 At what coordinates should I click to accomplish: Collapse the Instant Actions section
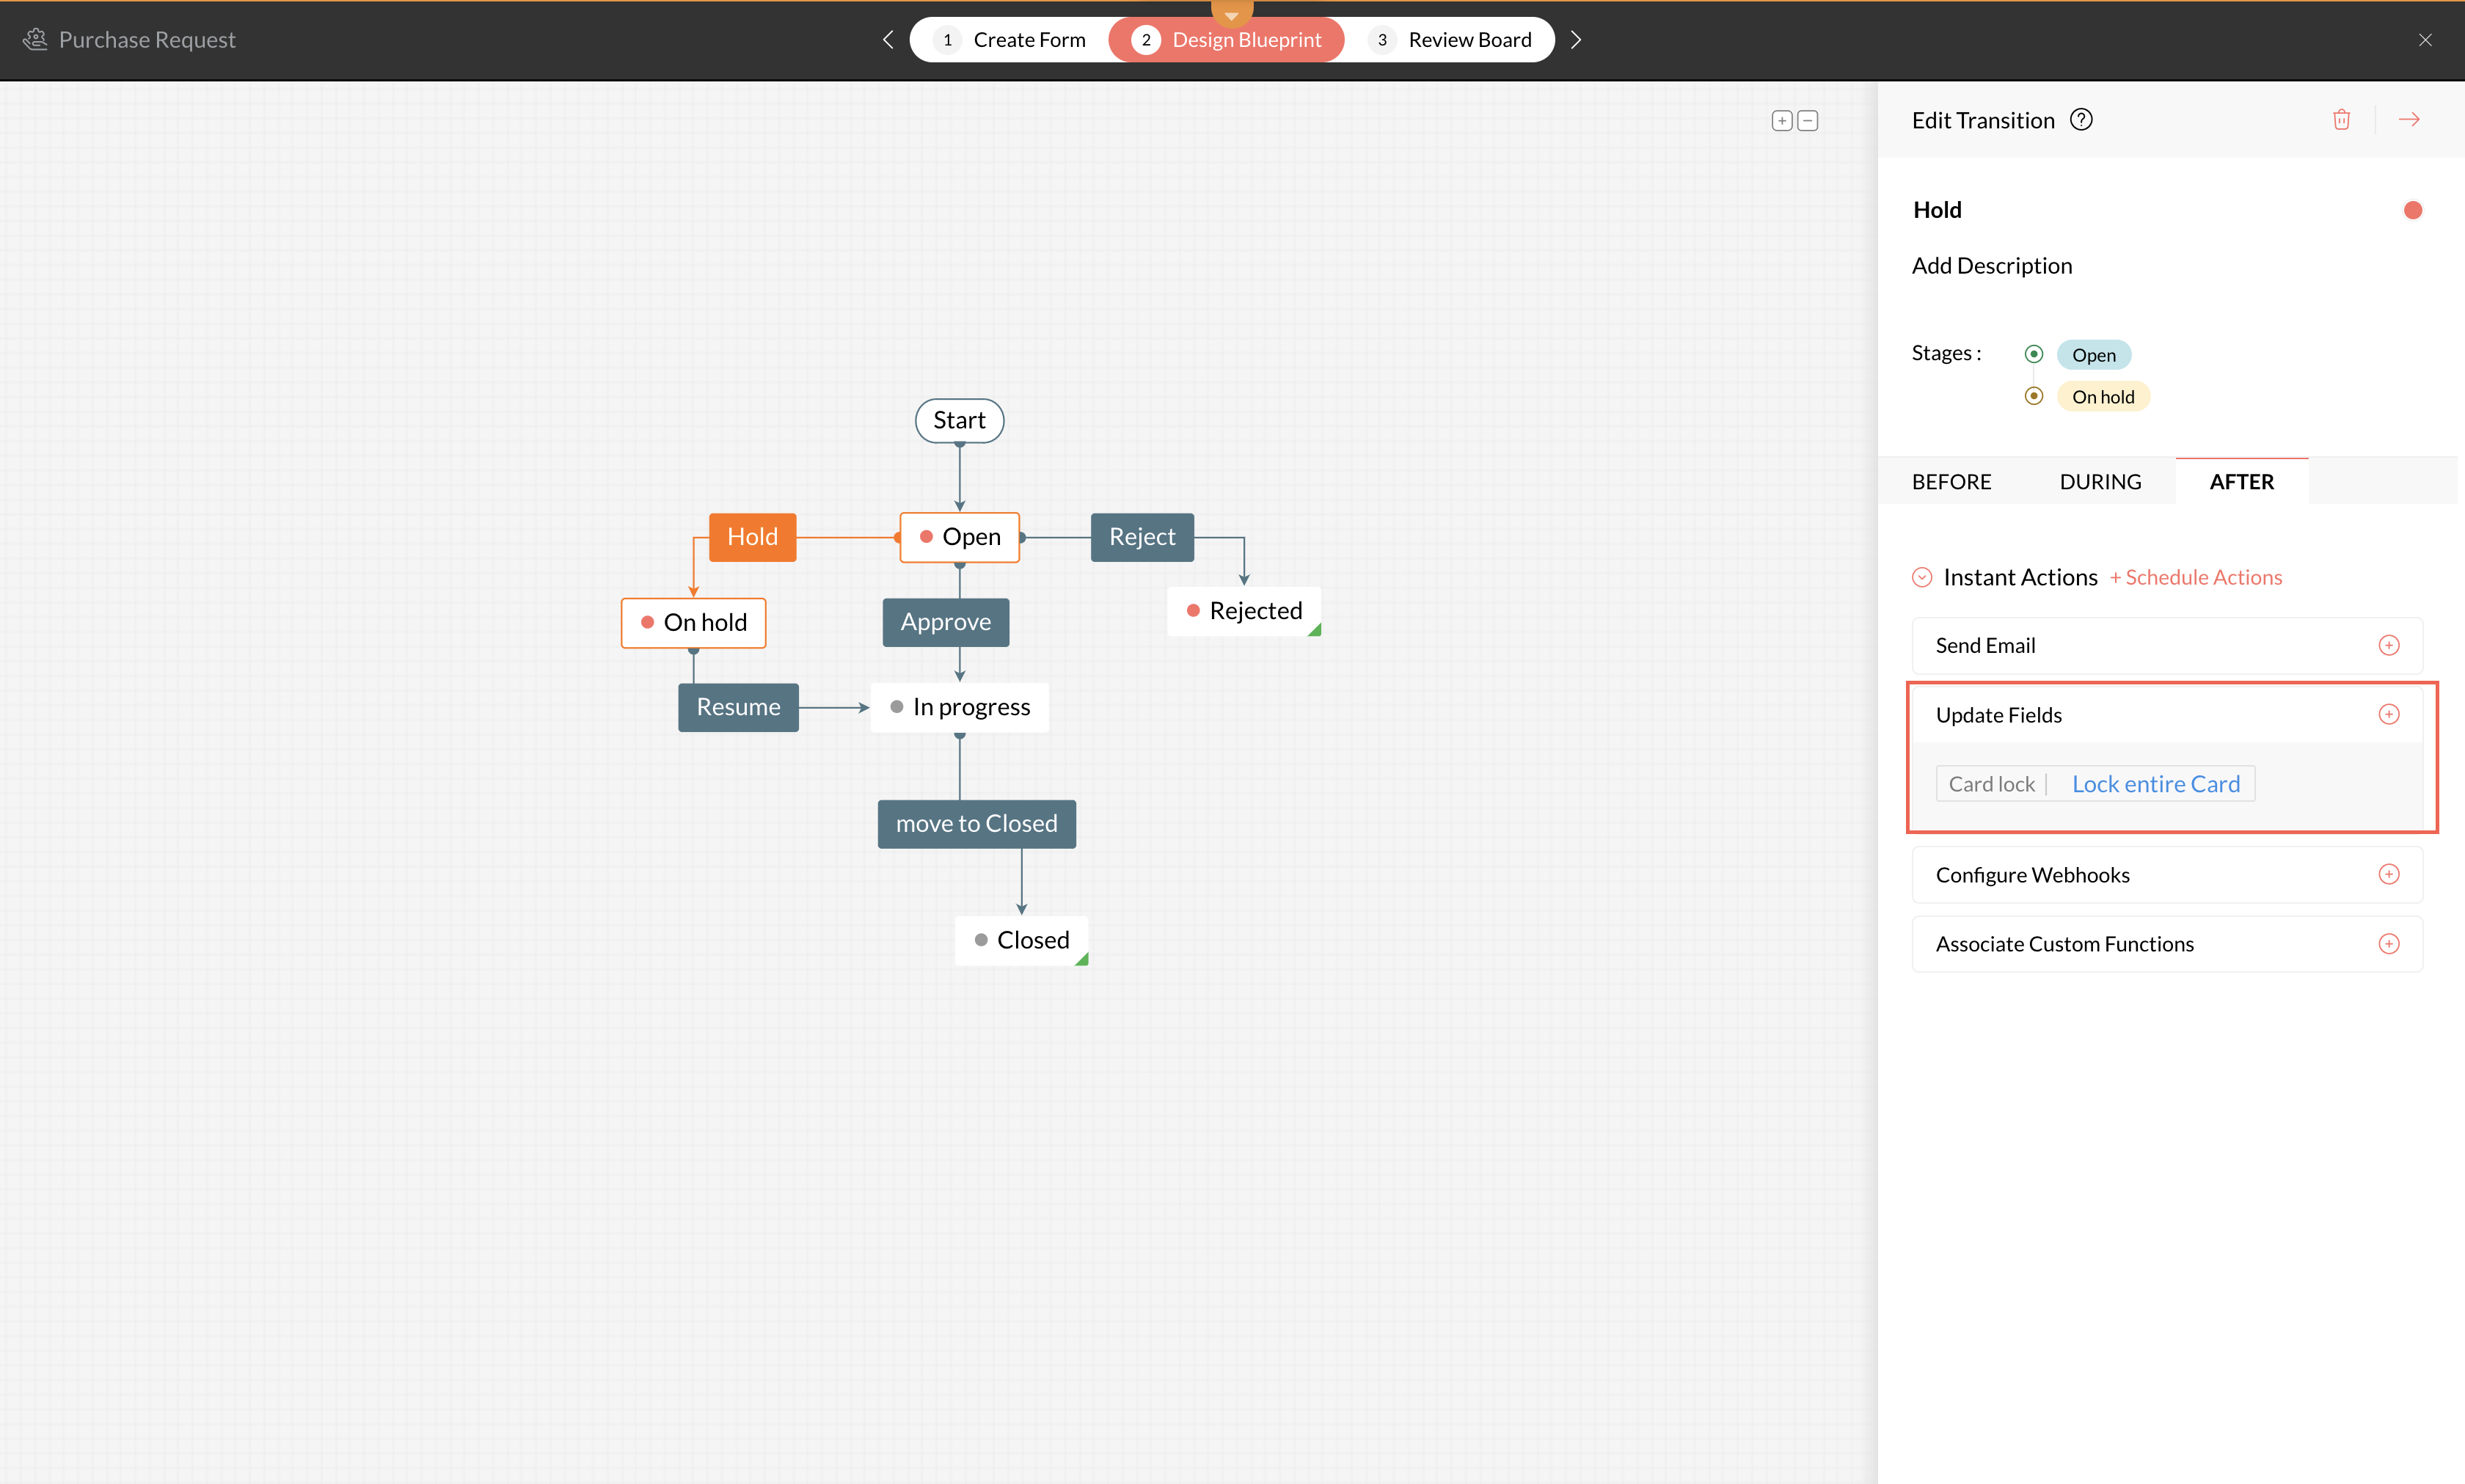[1921, 577]
